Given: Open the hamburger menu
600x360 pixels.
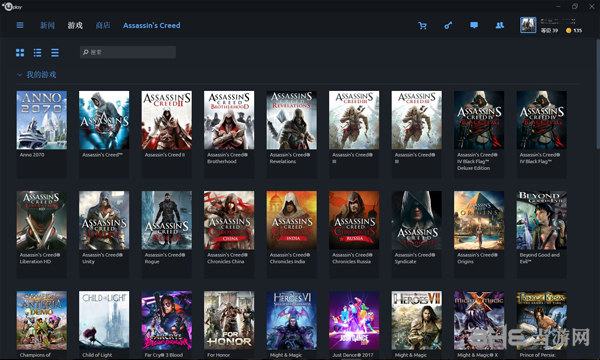Looking at the screenshot, I should pos(20,25).
